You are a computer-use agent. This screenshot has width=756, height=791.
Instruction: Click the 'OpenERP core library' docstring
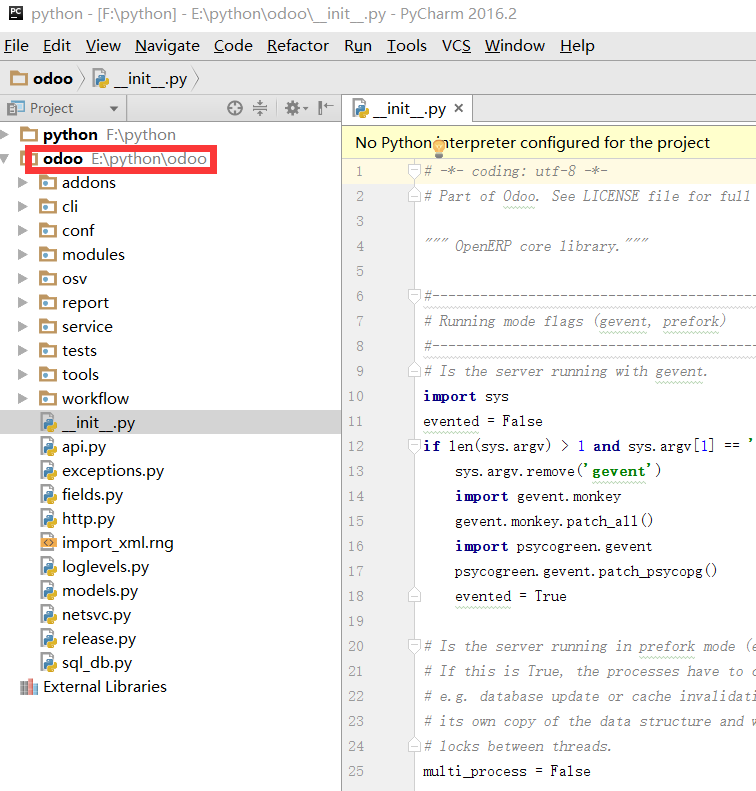(x=536, y=246)
